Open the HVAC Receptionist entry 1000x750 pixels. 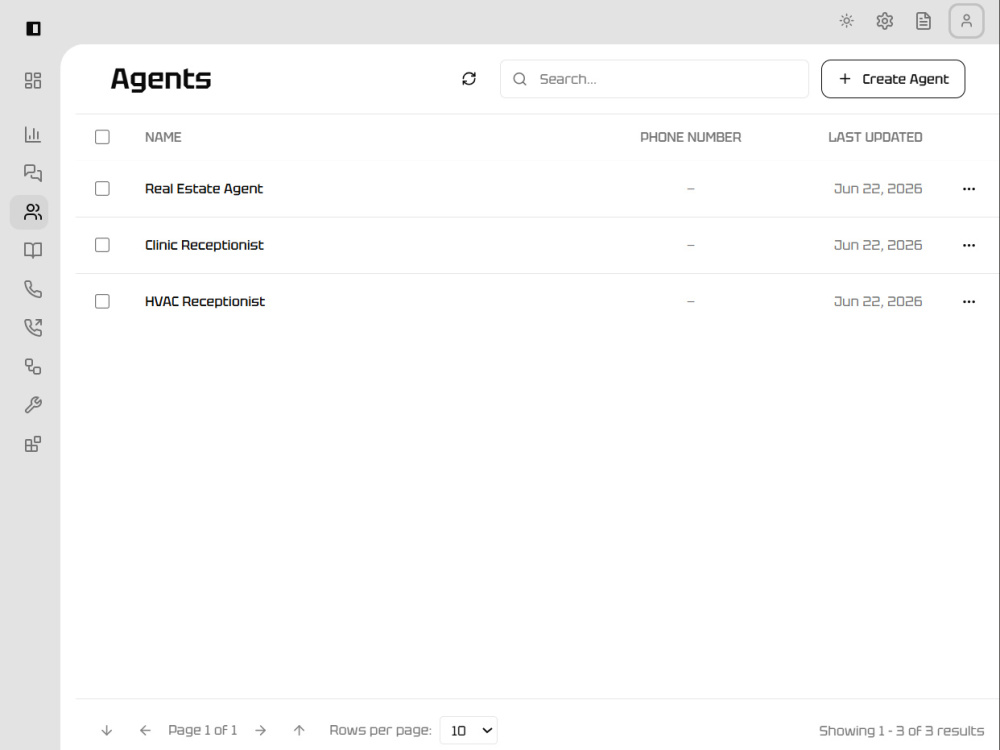pyautogui.click(x=205, y=301)
